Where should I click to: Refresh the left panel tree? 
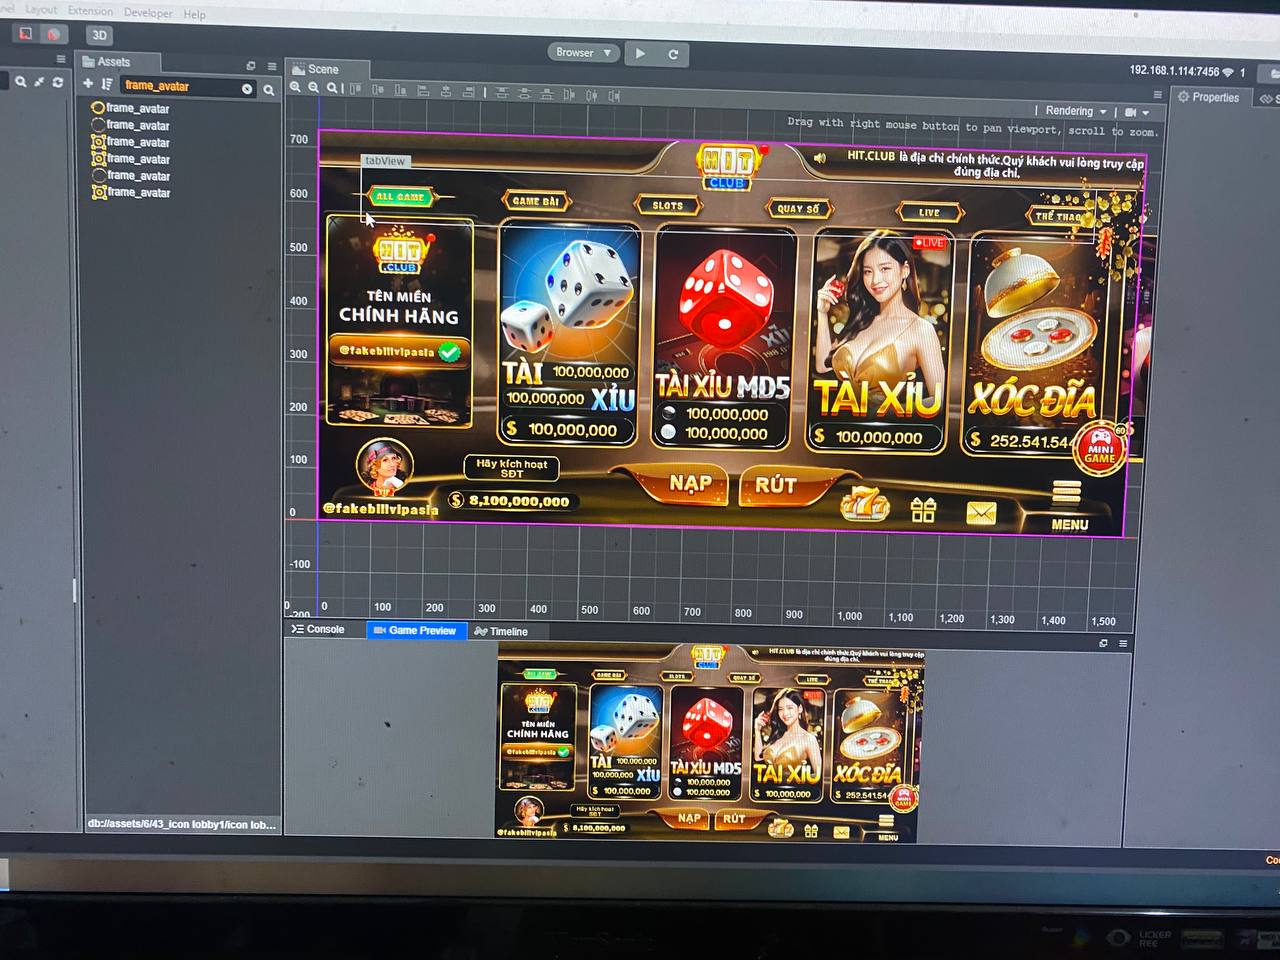coord(58,82)
